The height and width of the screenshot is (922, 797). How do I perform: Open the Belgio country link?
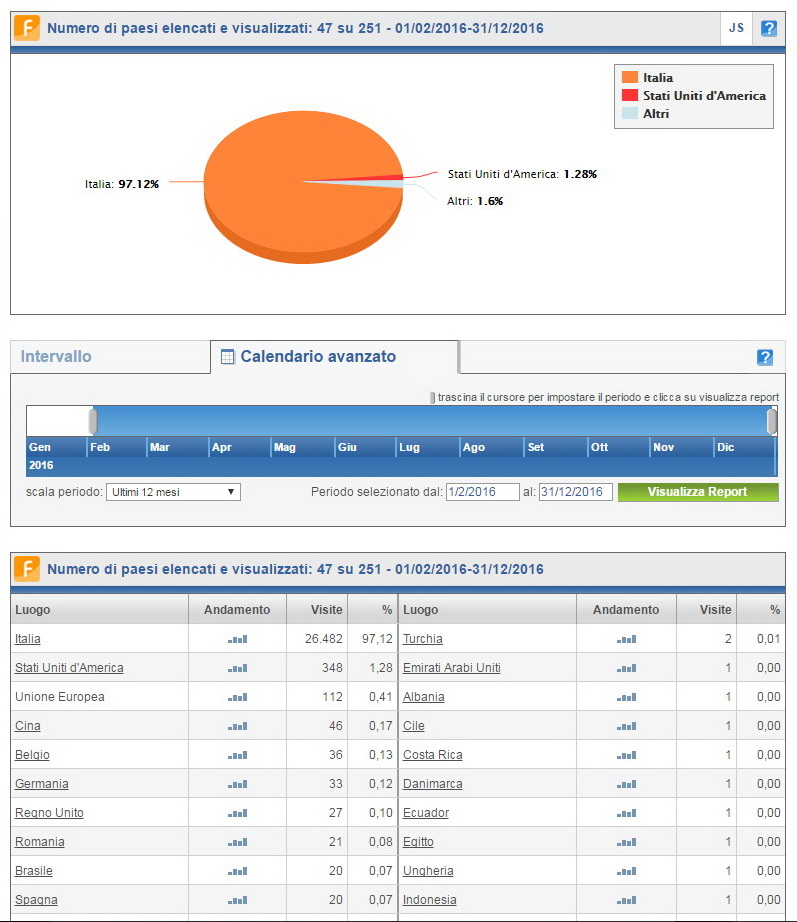tap(32, 755)
